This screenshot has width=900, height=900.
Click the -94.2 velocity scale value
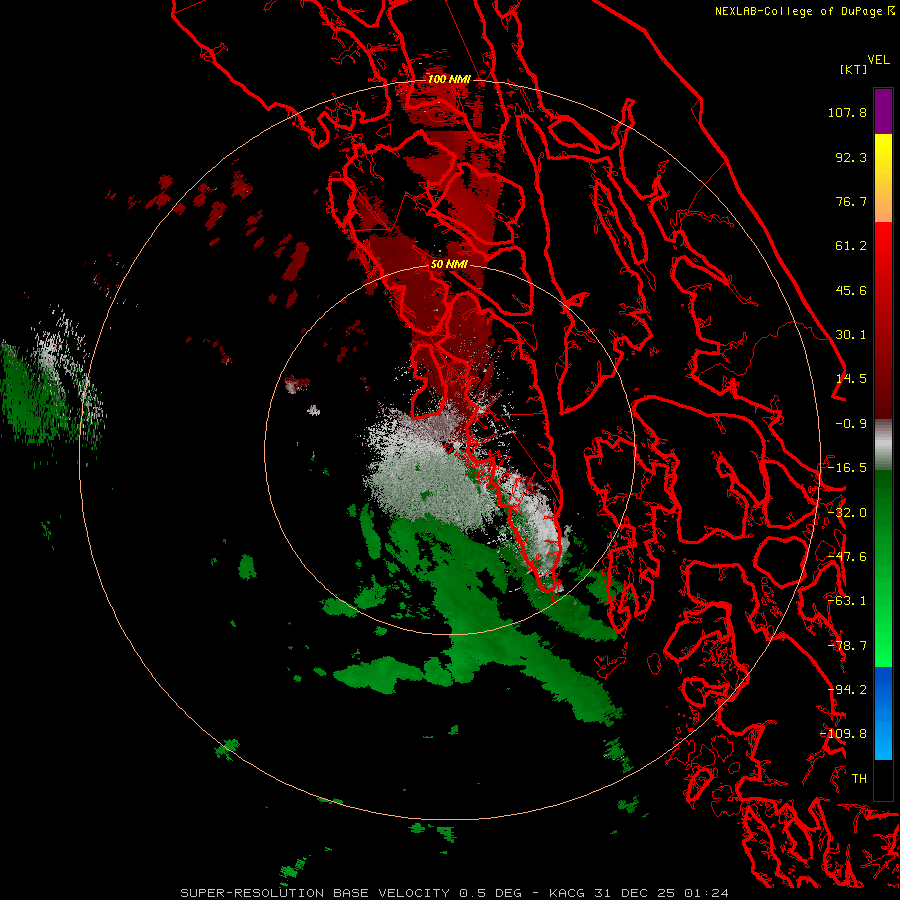pyautogui.click(x=847, y=690)
